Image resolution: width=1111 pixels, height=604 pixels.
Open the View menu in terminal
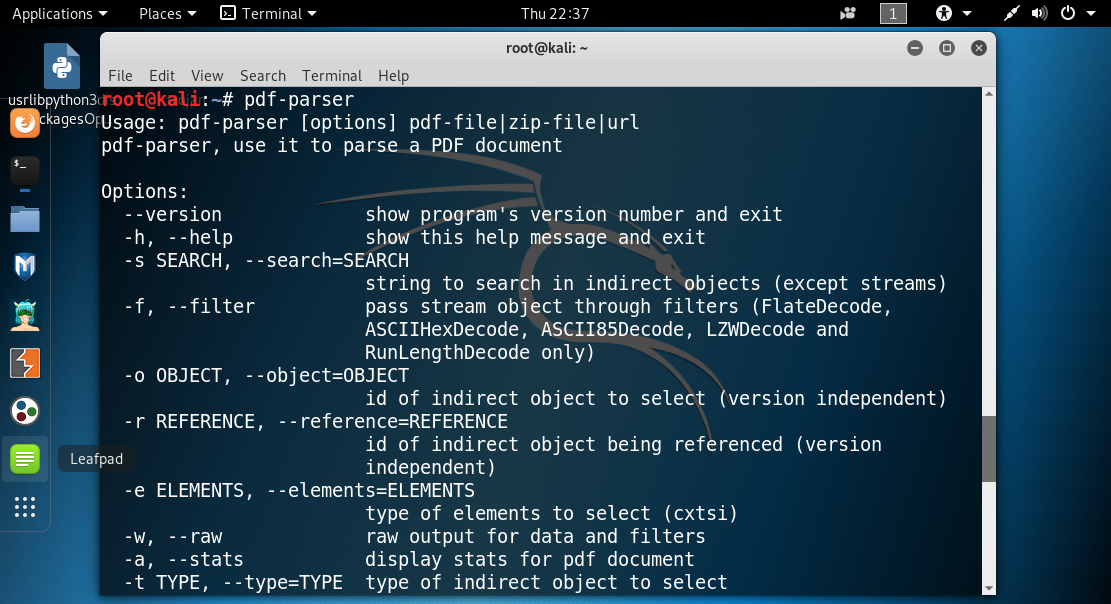(x=207, y=75)
